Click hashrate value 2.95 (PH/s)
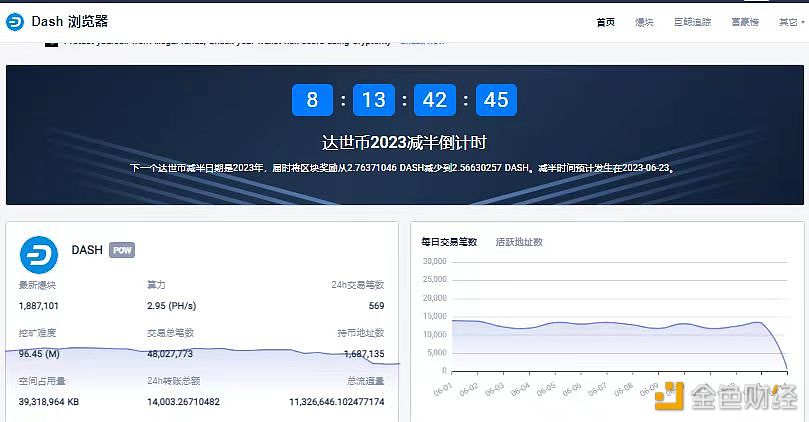Viewport: 809px width, 422px height. pyautogui.click(x=172, y=306)
